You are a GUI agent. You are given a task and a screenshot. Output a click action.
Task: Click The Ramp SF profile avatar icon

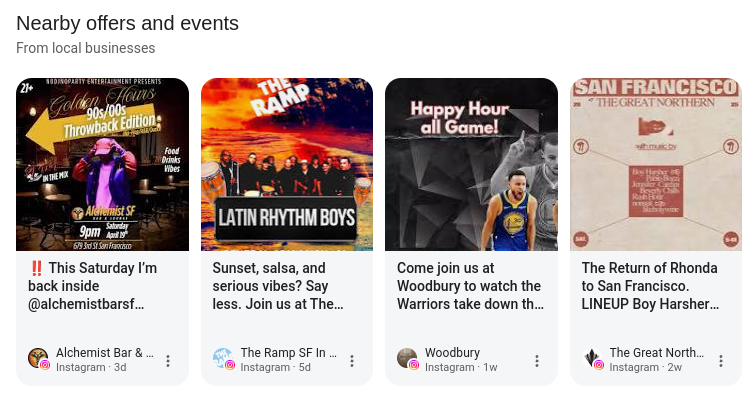click(222, 358)
